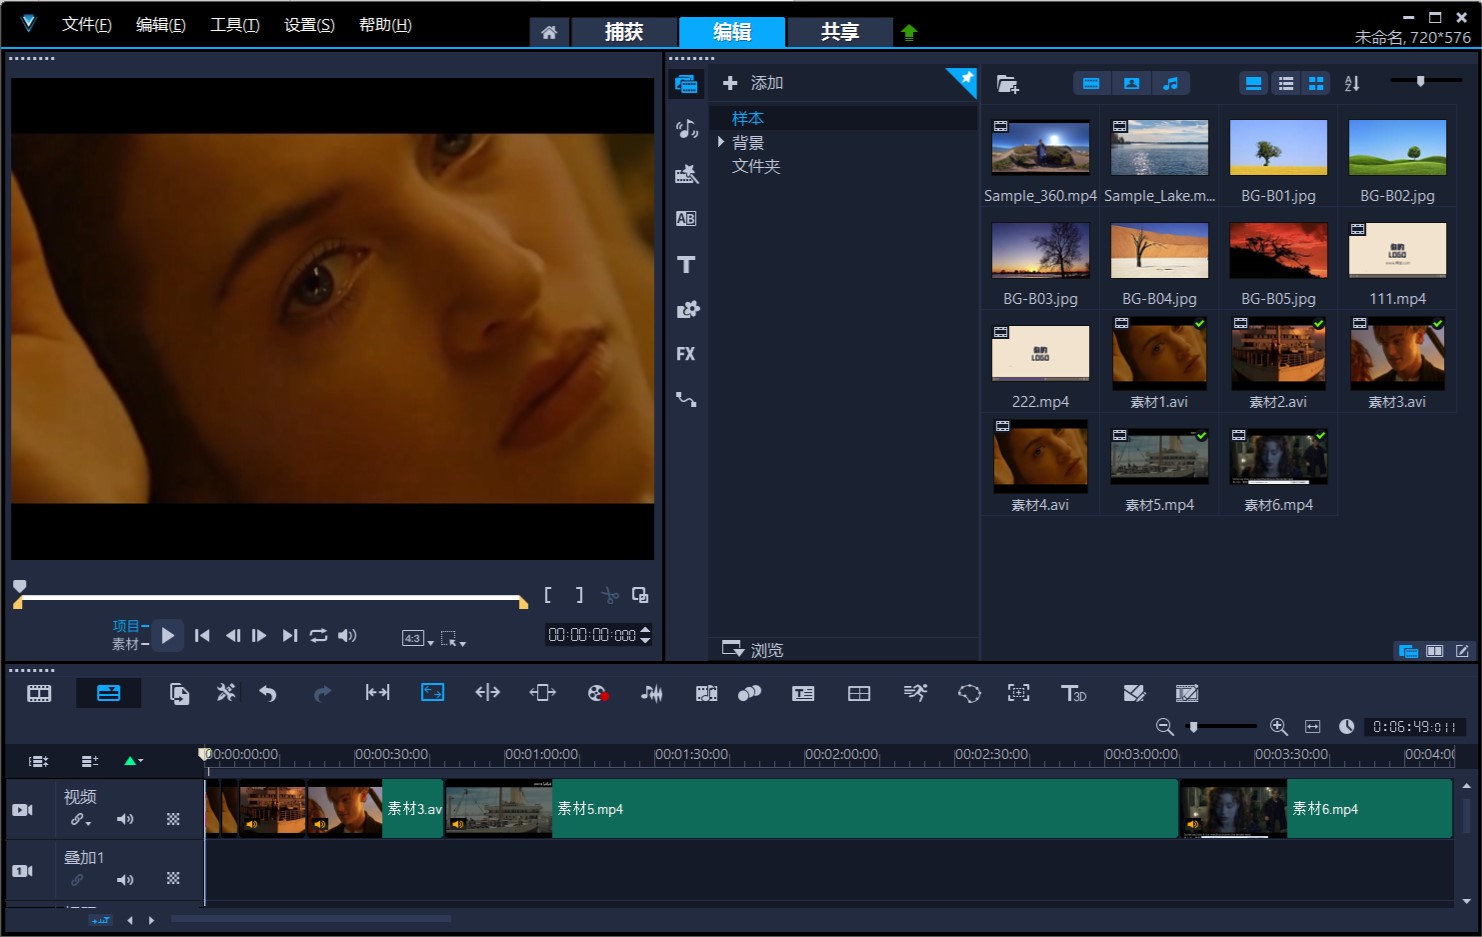Switch library to thumbnail view
The height and width of the screenshot is (937, 1482).
tap(1317, 84)
